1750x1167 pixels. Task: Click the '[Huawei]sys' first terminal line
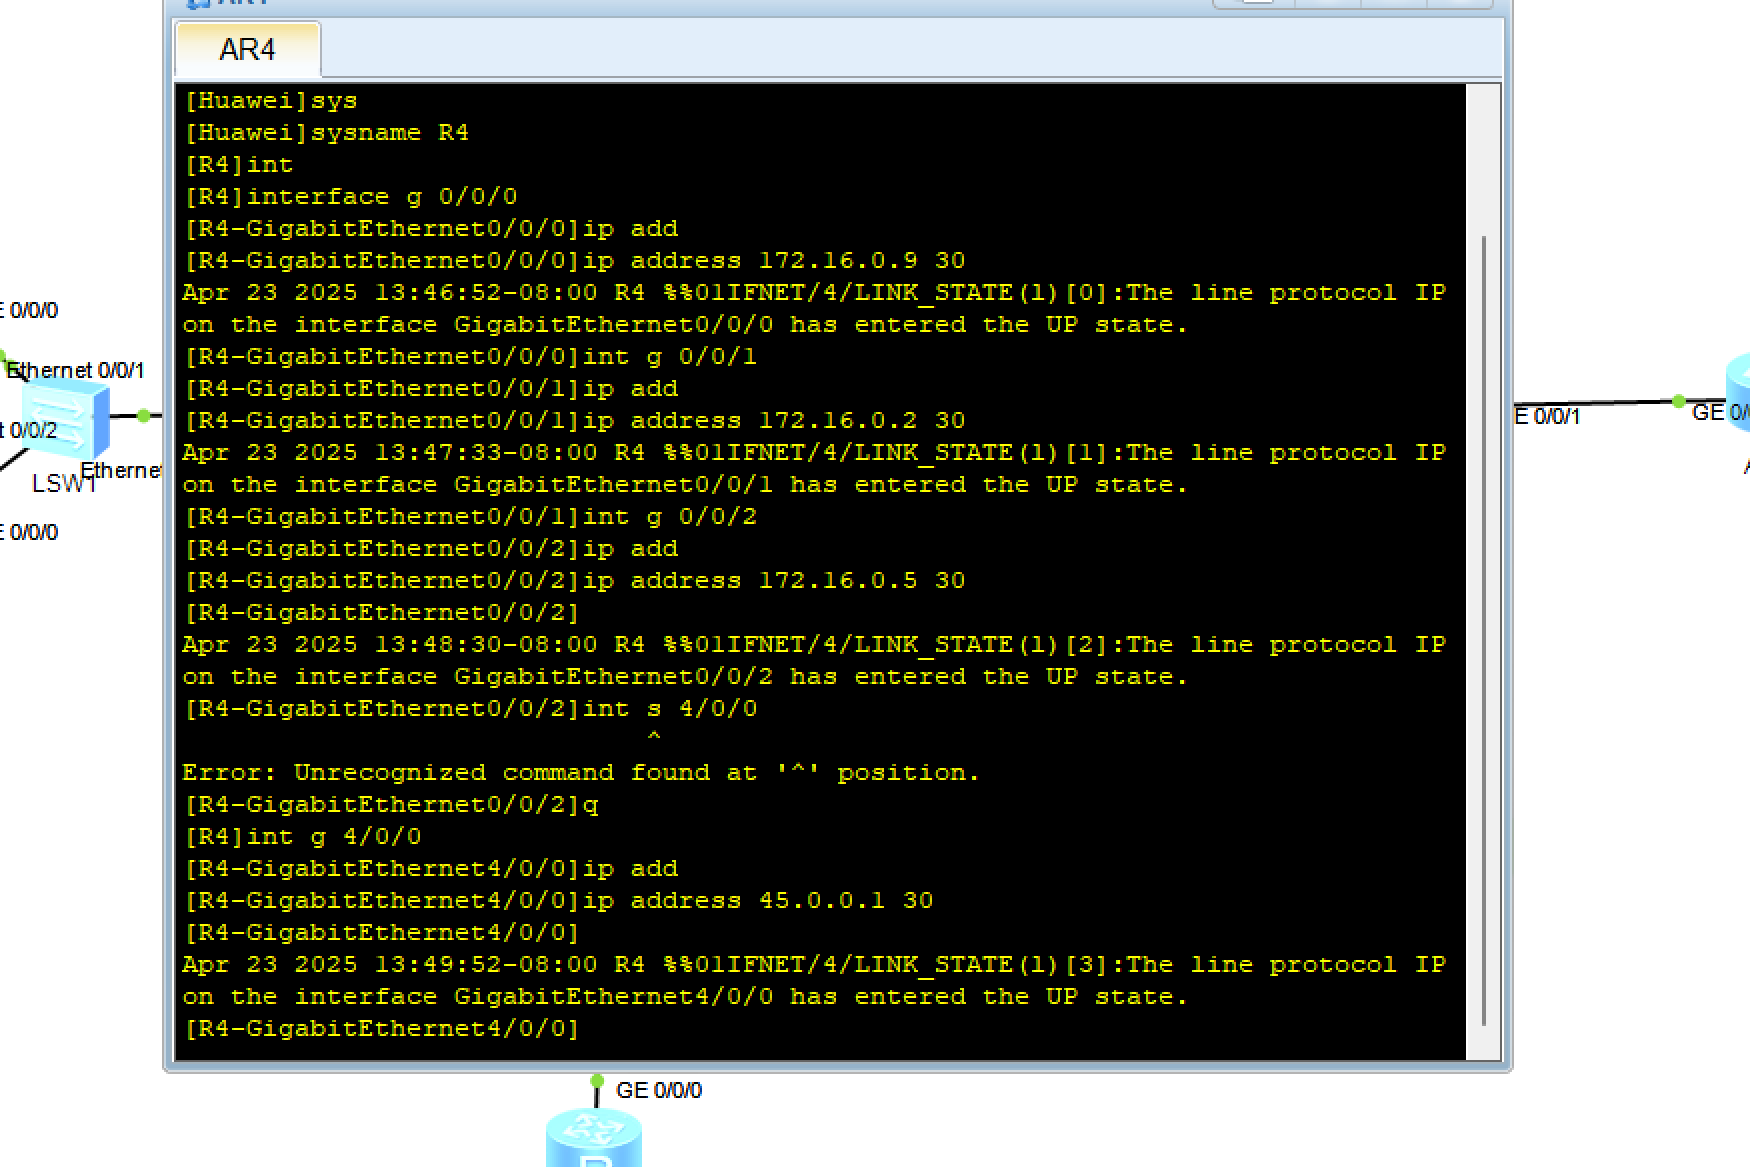click(x=271, y=100)
